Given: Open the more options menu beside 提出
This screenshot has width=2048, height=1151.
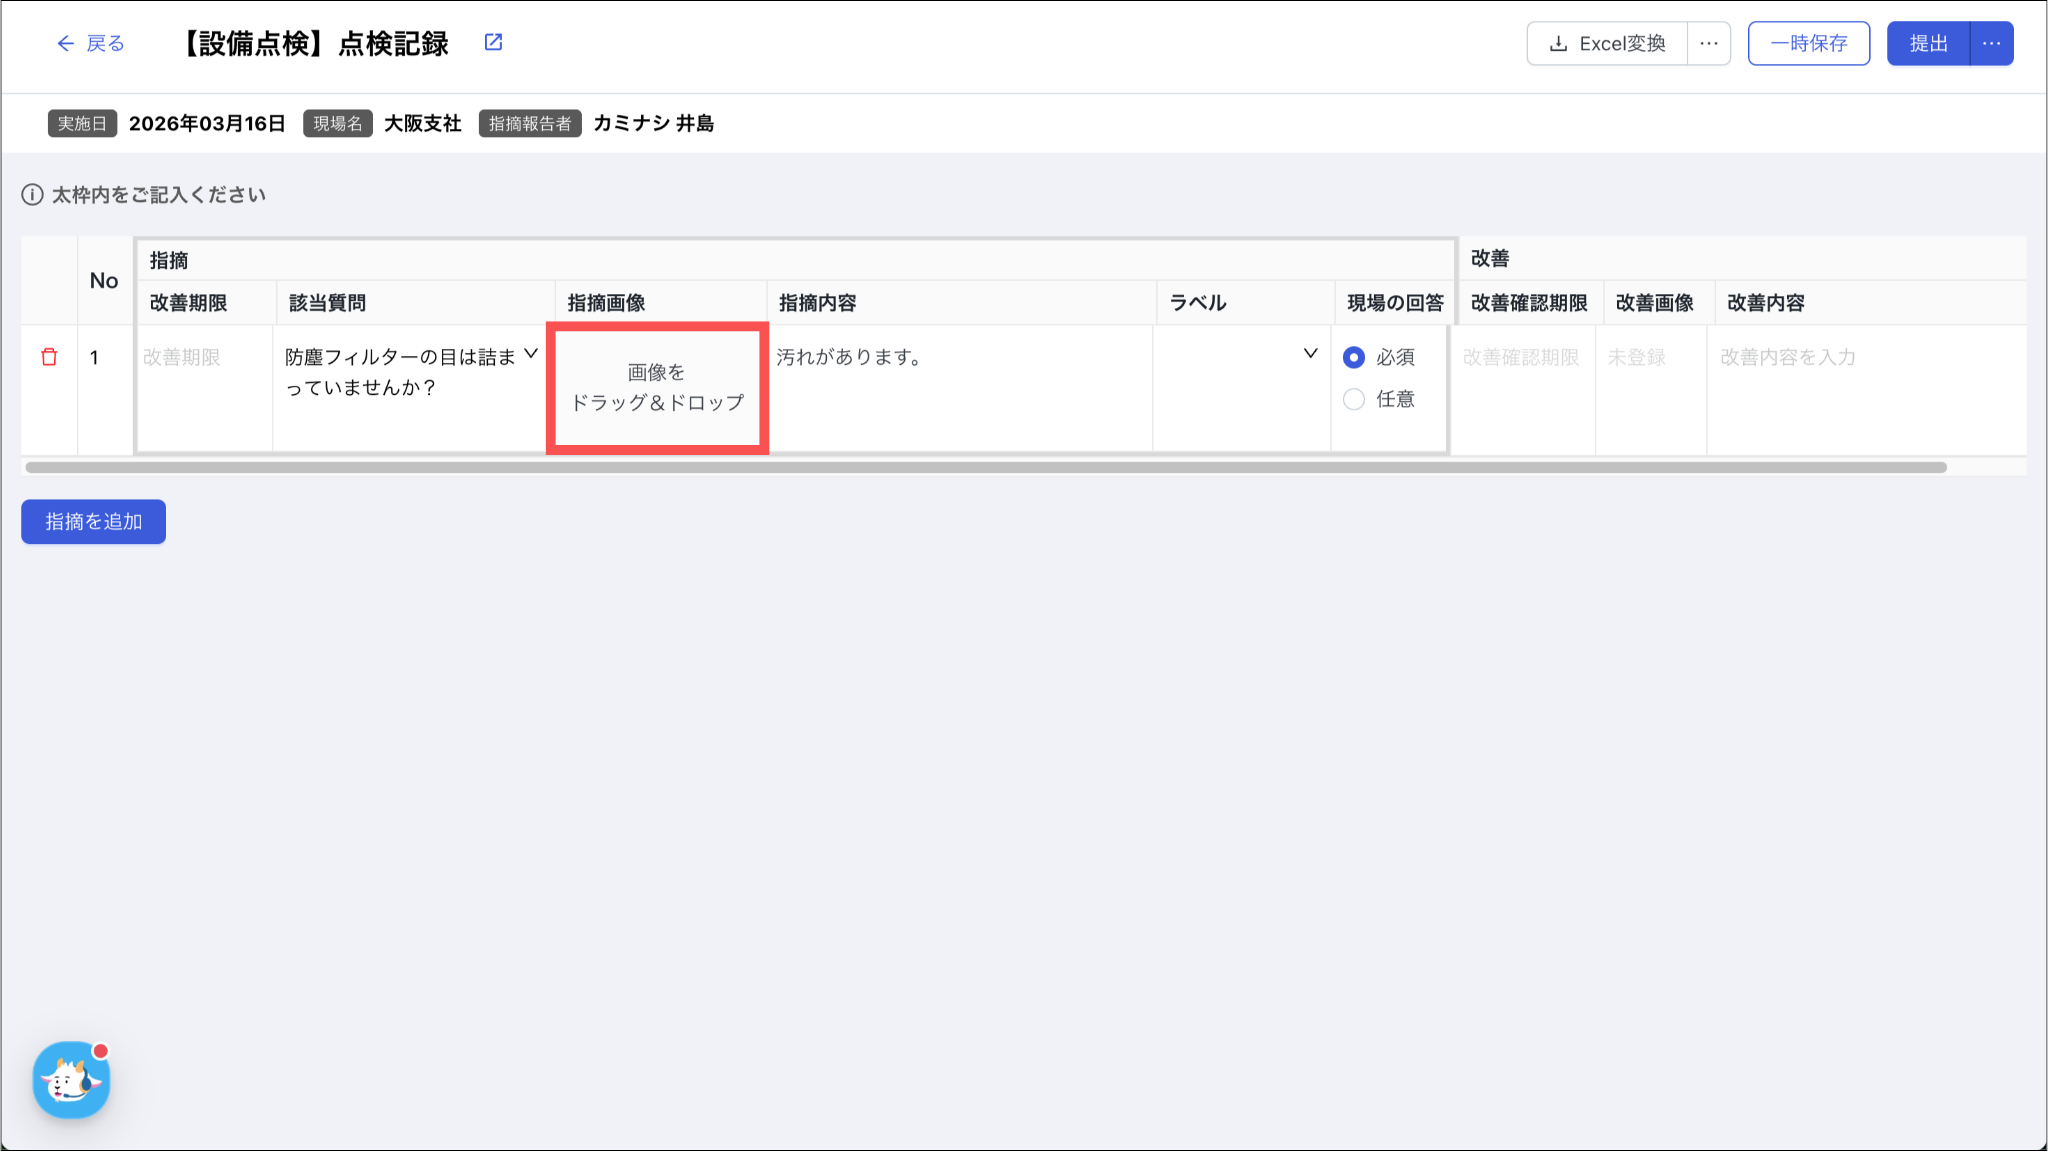Looking at the screenshot, I should click(x=1991, y=43).
